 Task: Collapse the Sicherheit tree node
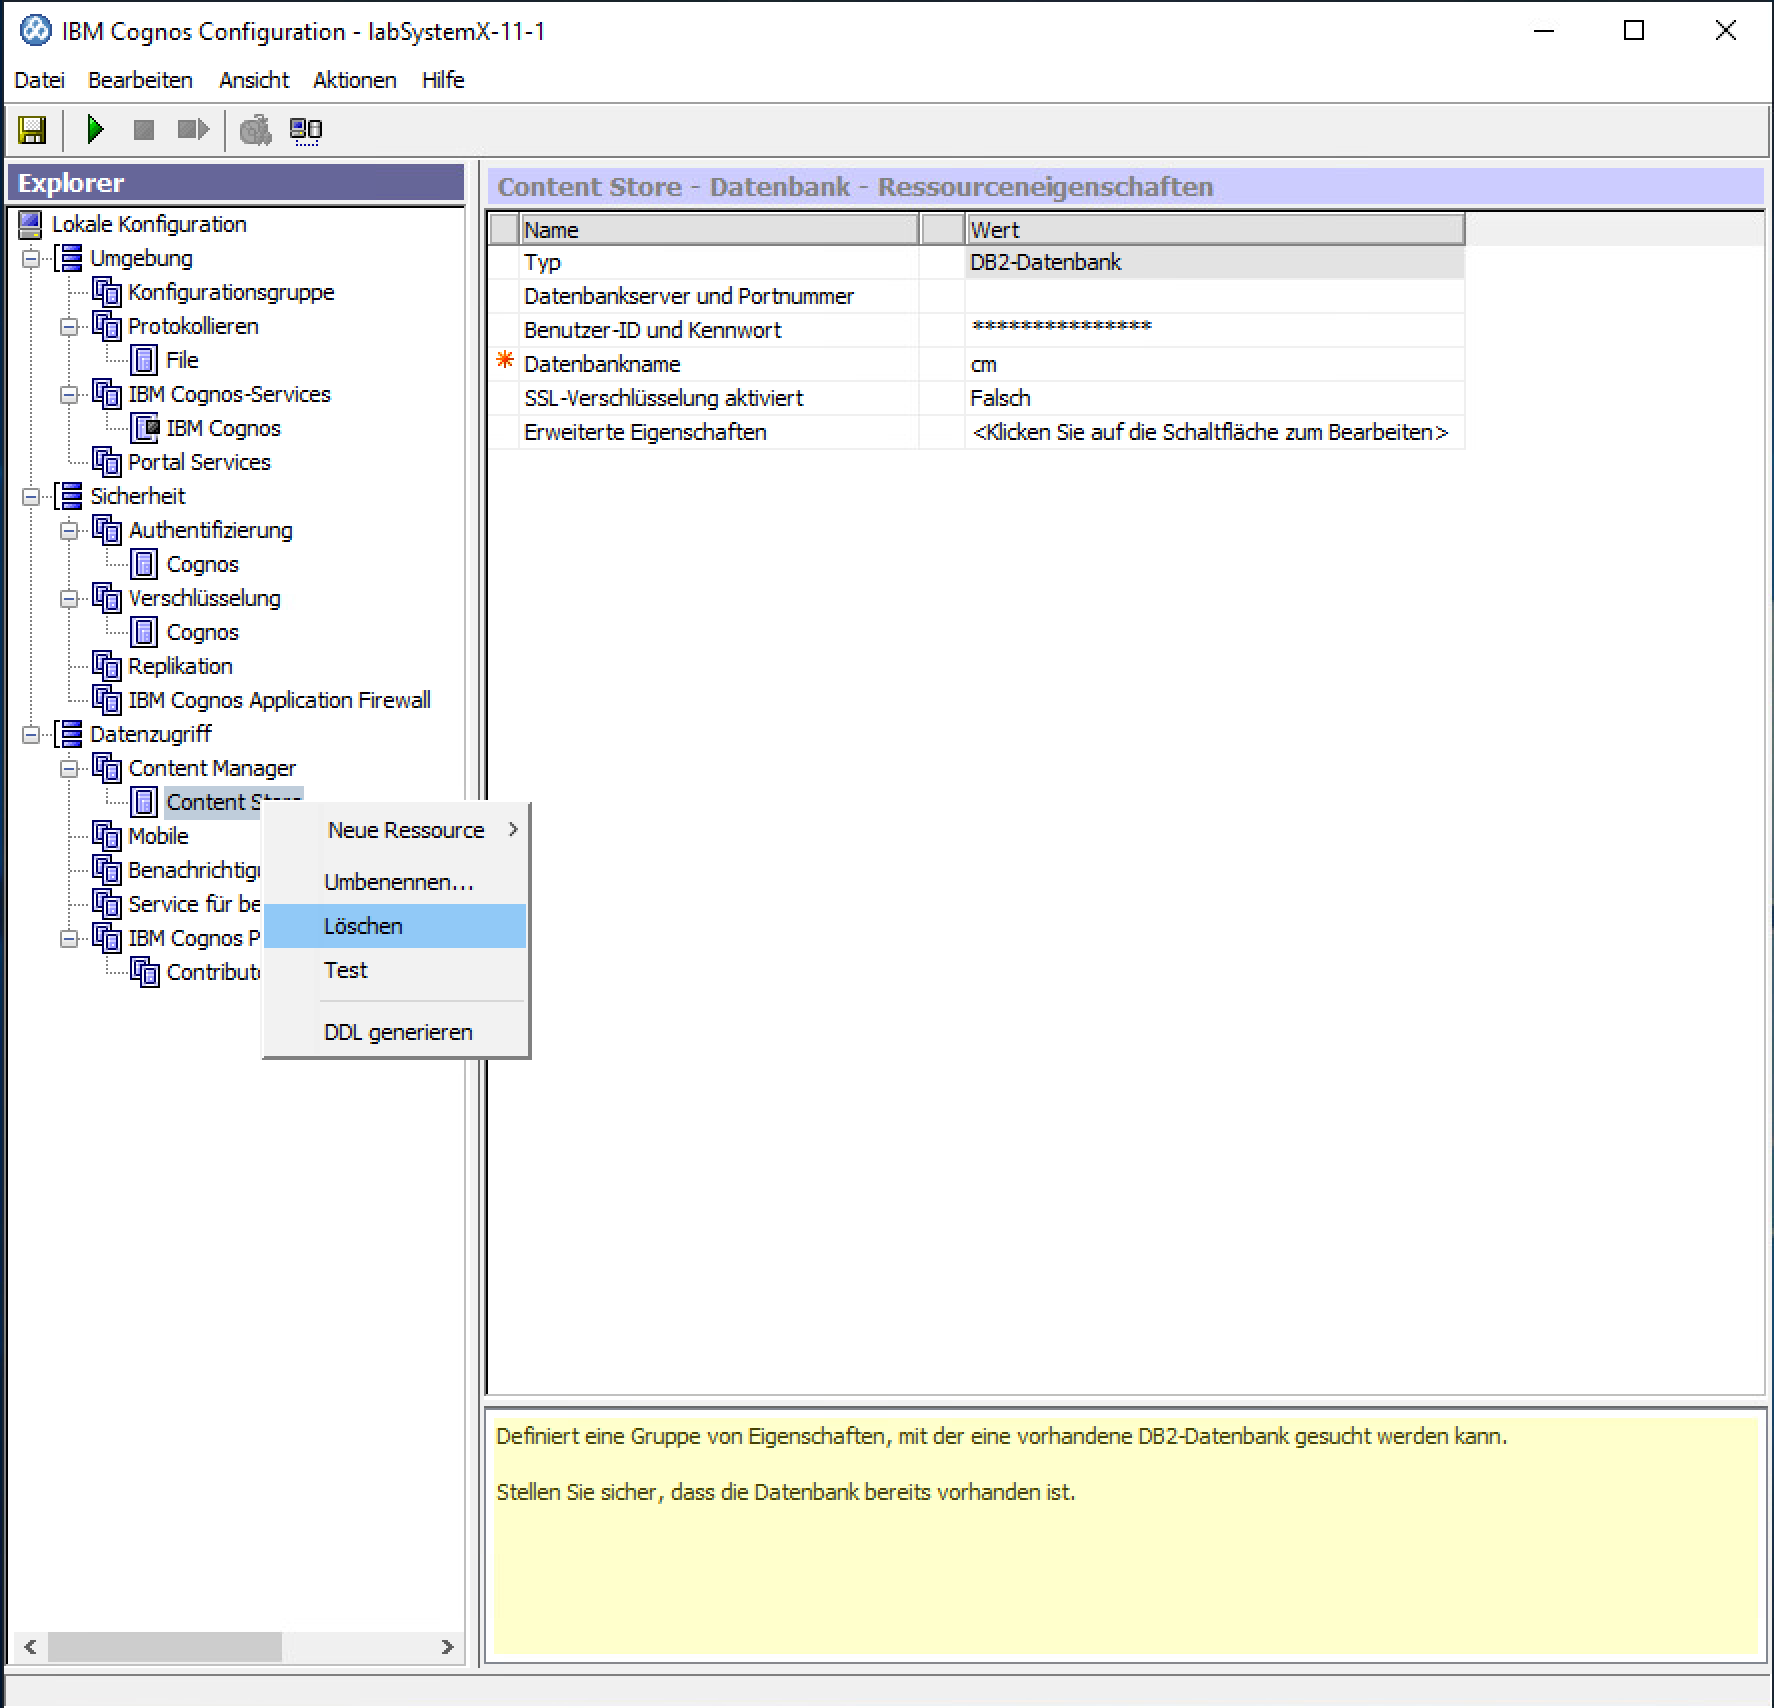(32, 497)
